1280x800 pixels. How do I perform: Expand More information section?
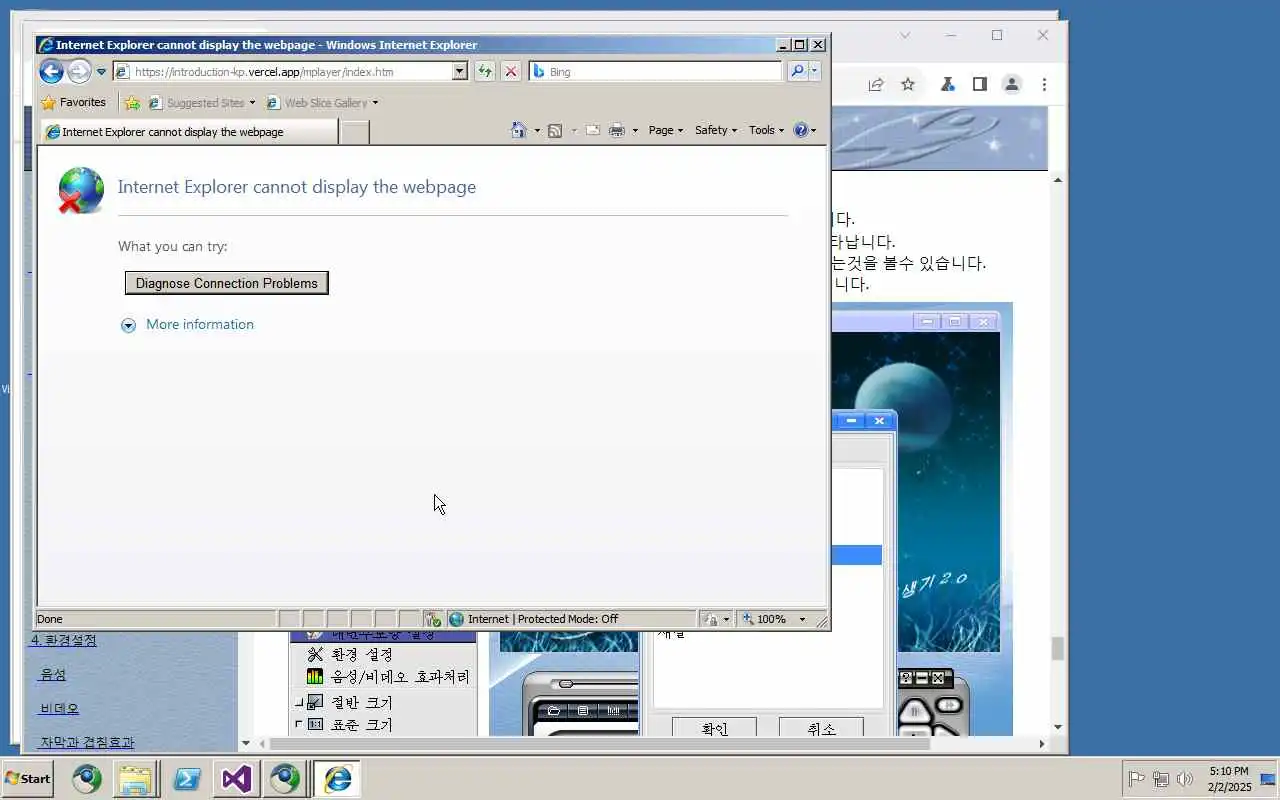[187, 325]
